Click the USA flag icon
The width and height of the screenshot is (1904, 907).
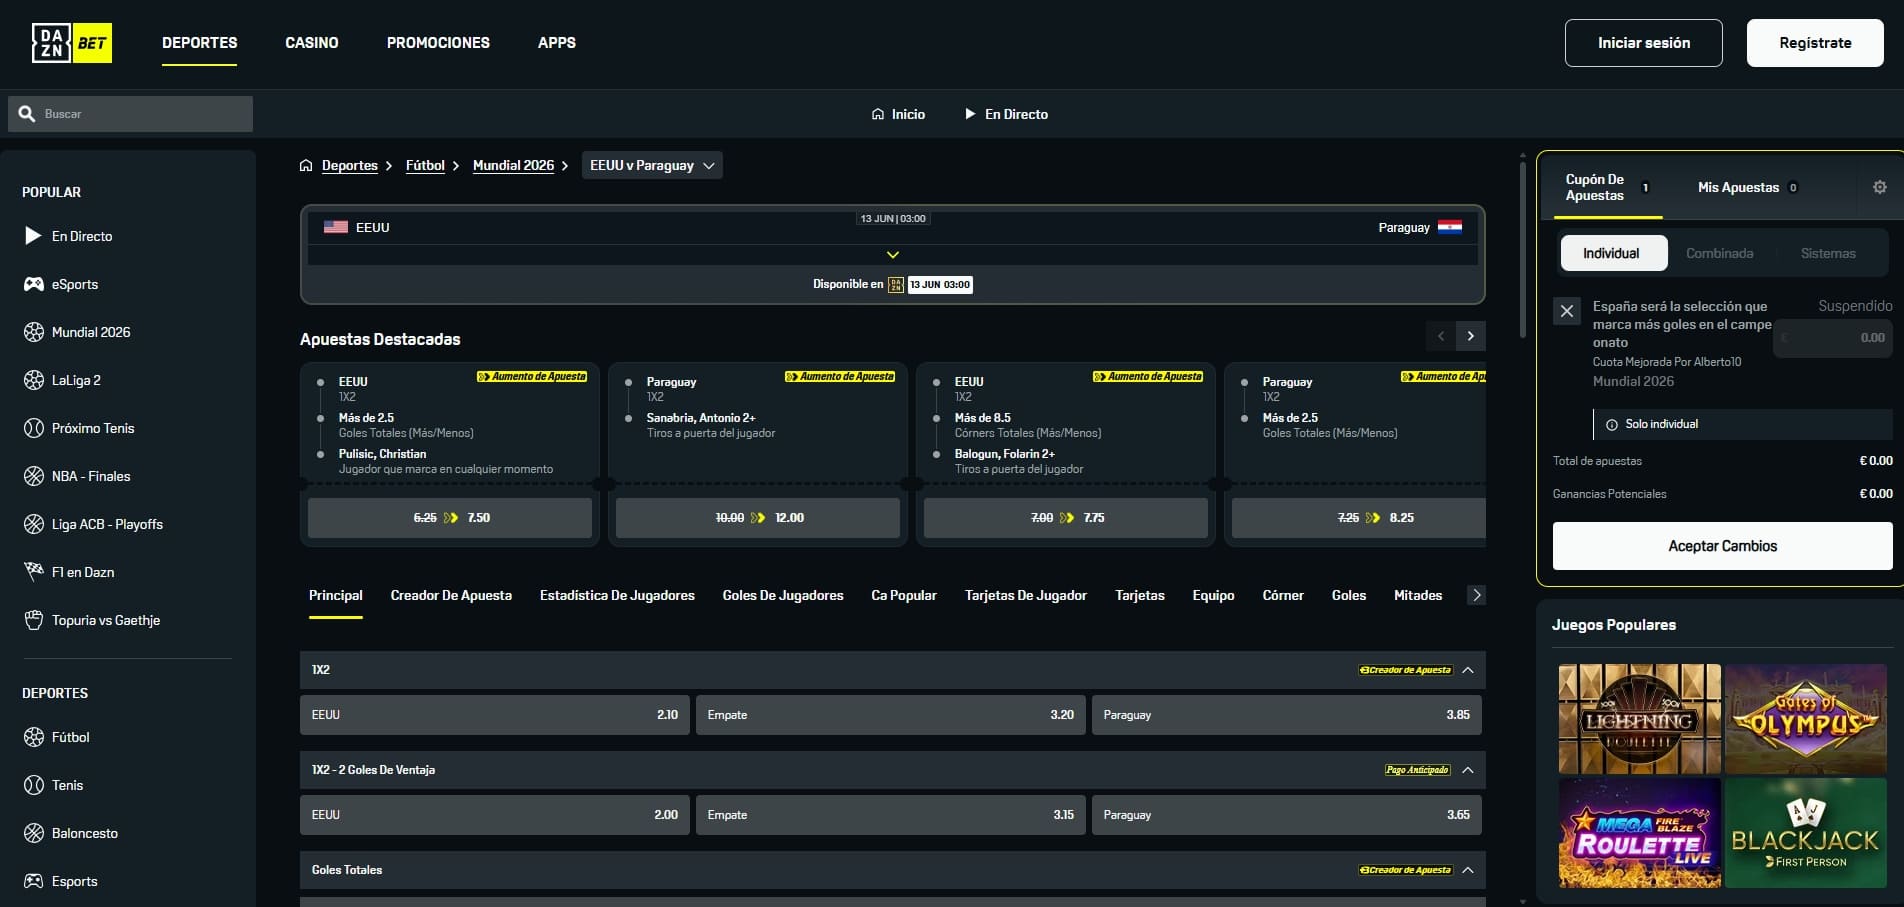point(336,227)
